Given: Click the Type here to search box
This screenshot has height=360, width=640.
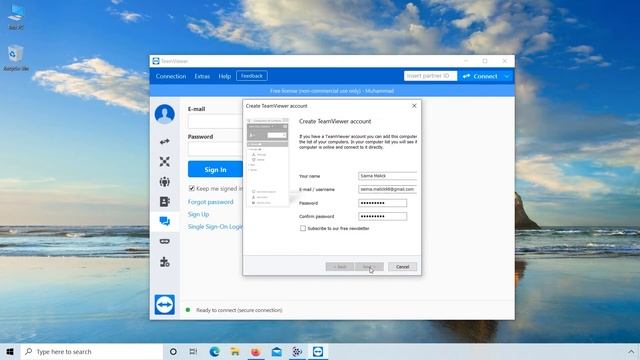Looking at the screenshot, I should [92, 351].
